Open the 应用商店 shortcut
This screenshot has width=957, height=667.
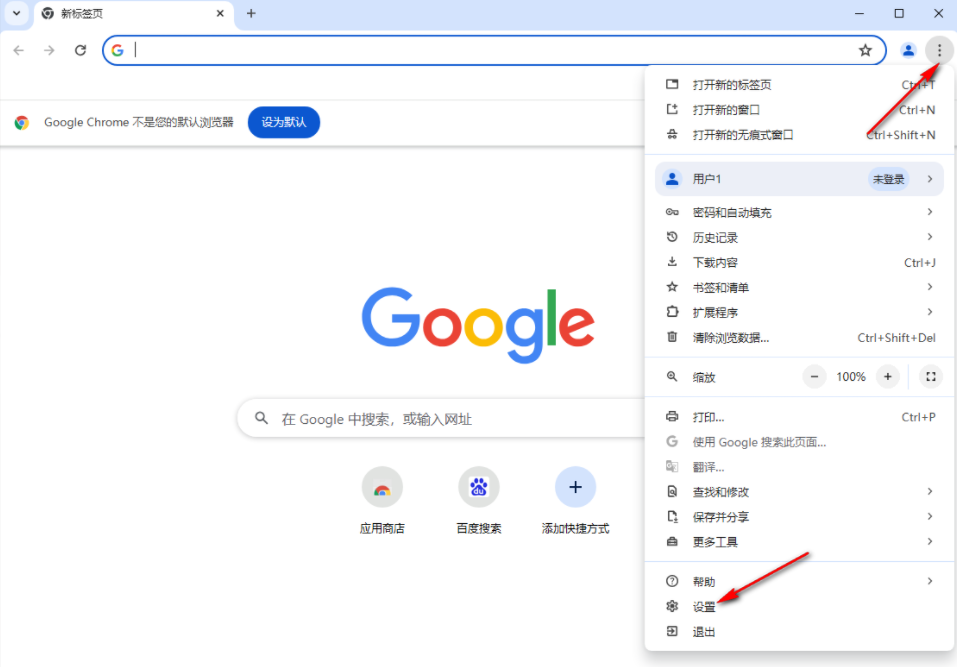point(382,500)
